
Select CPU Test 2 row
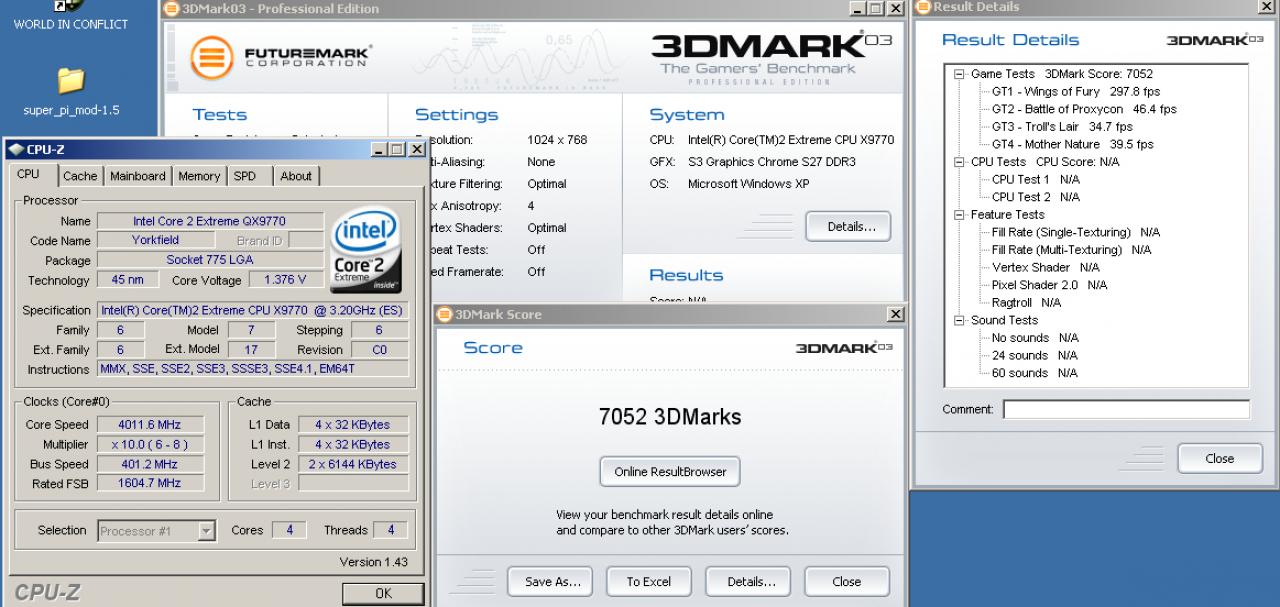pyautogui.click(x=1036, y=197)
